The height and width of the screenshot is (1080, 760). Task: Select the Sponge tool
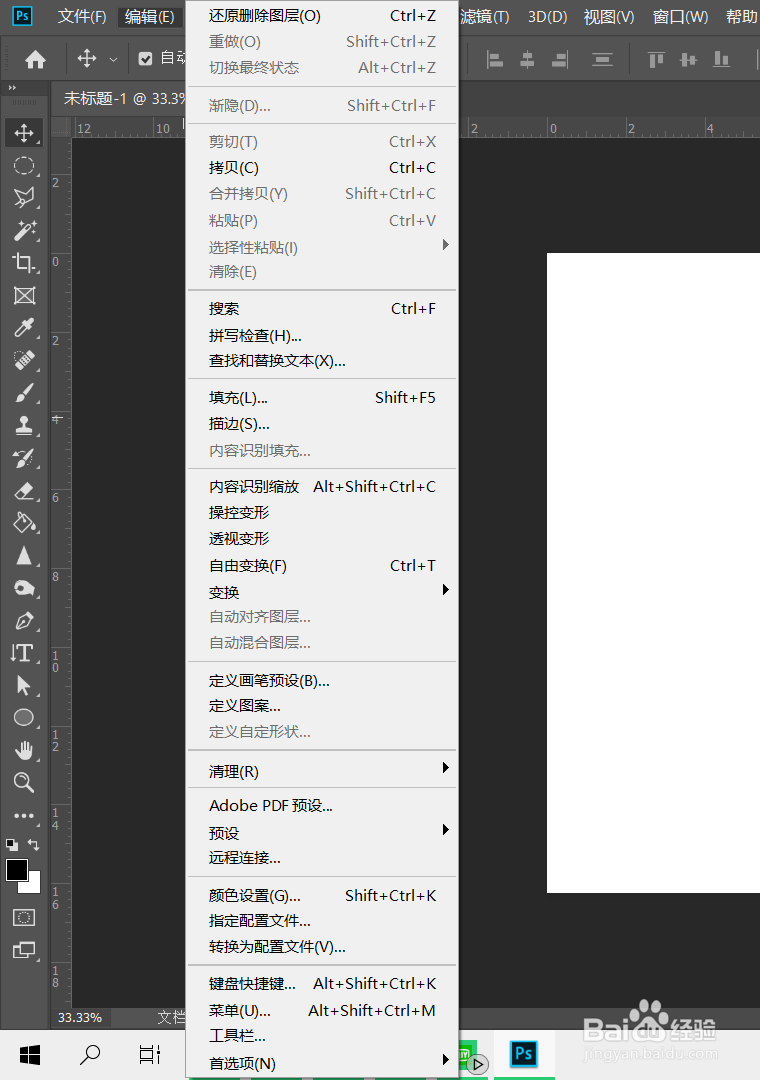pos(24,588)
